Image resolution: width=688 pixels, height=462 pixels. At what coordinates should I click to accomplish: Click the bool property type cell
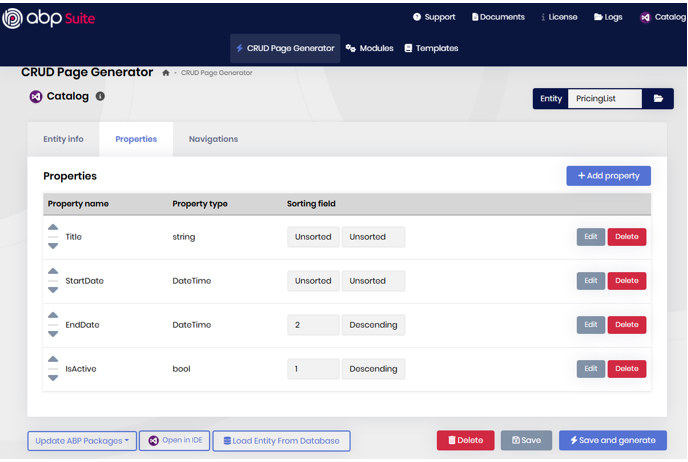coord(181,369)
